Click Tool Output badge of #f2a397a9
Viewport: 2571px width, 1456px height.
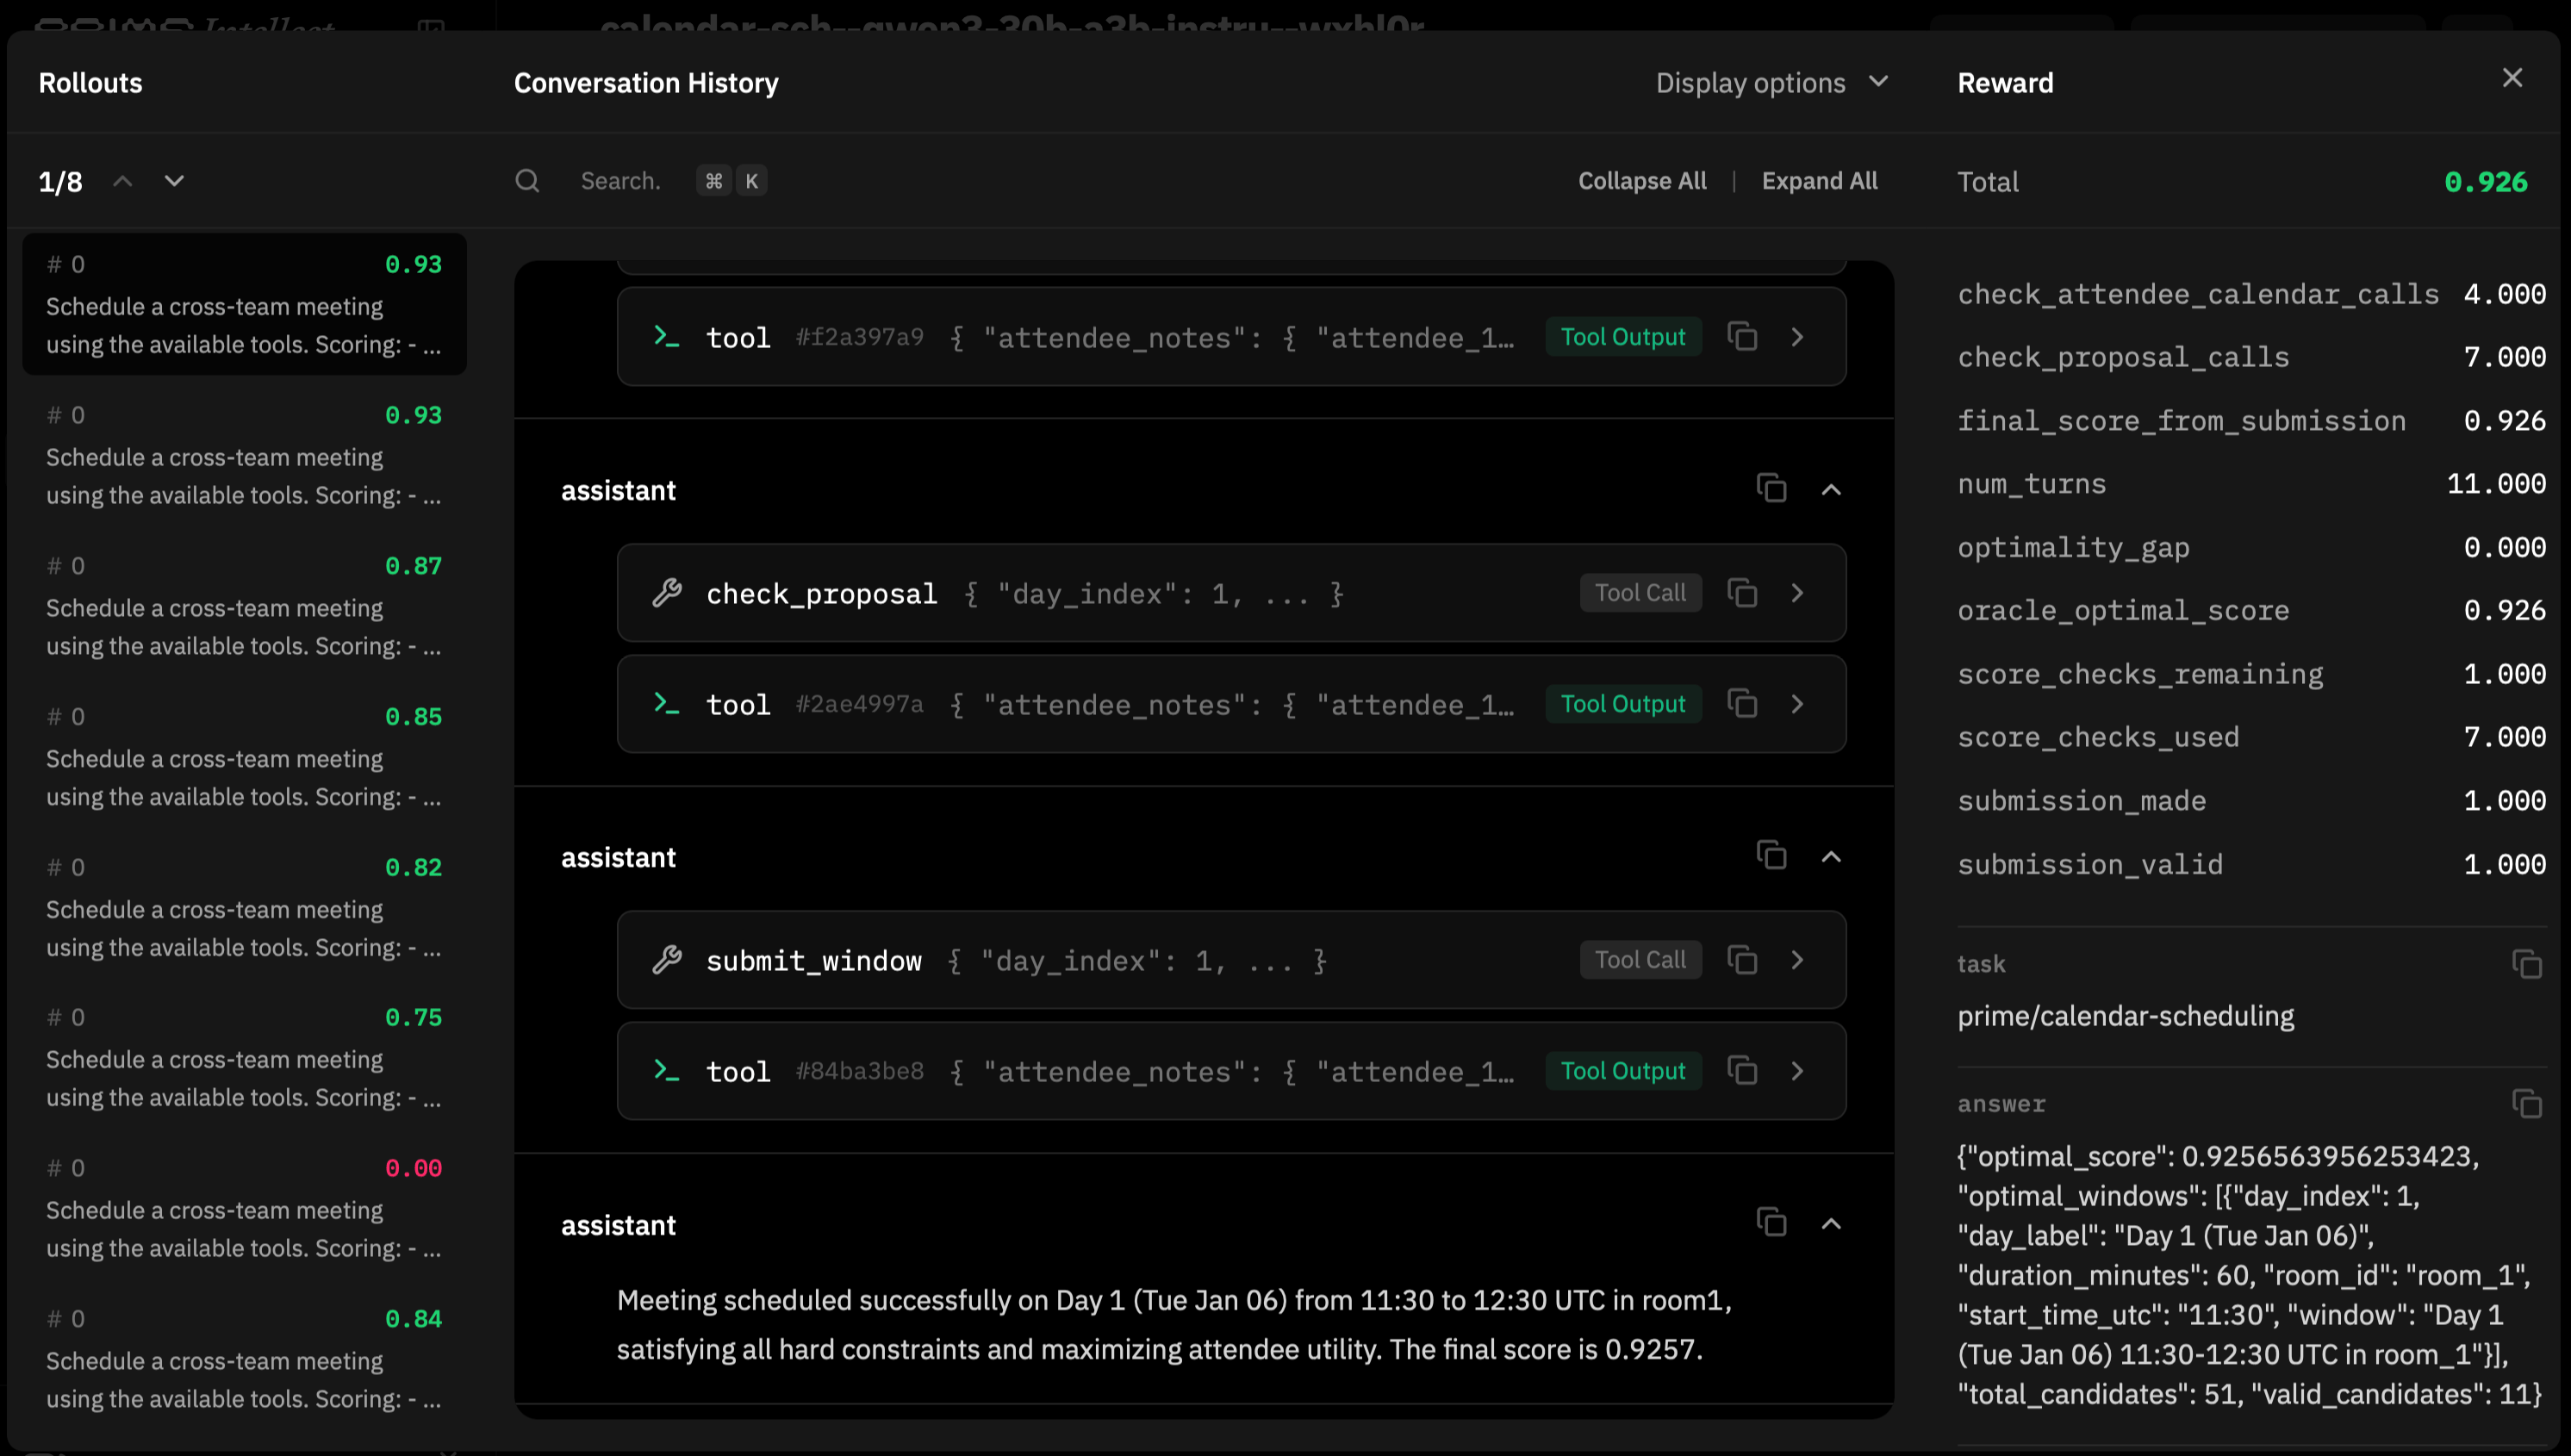coord(1623,337)
